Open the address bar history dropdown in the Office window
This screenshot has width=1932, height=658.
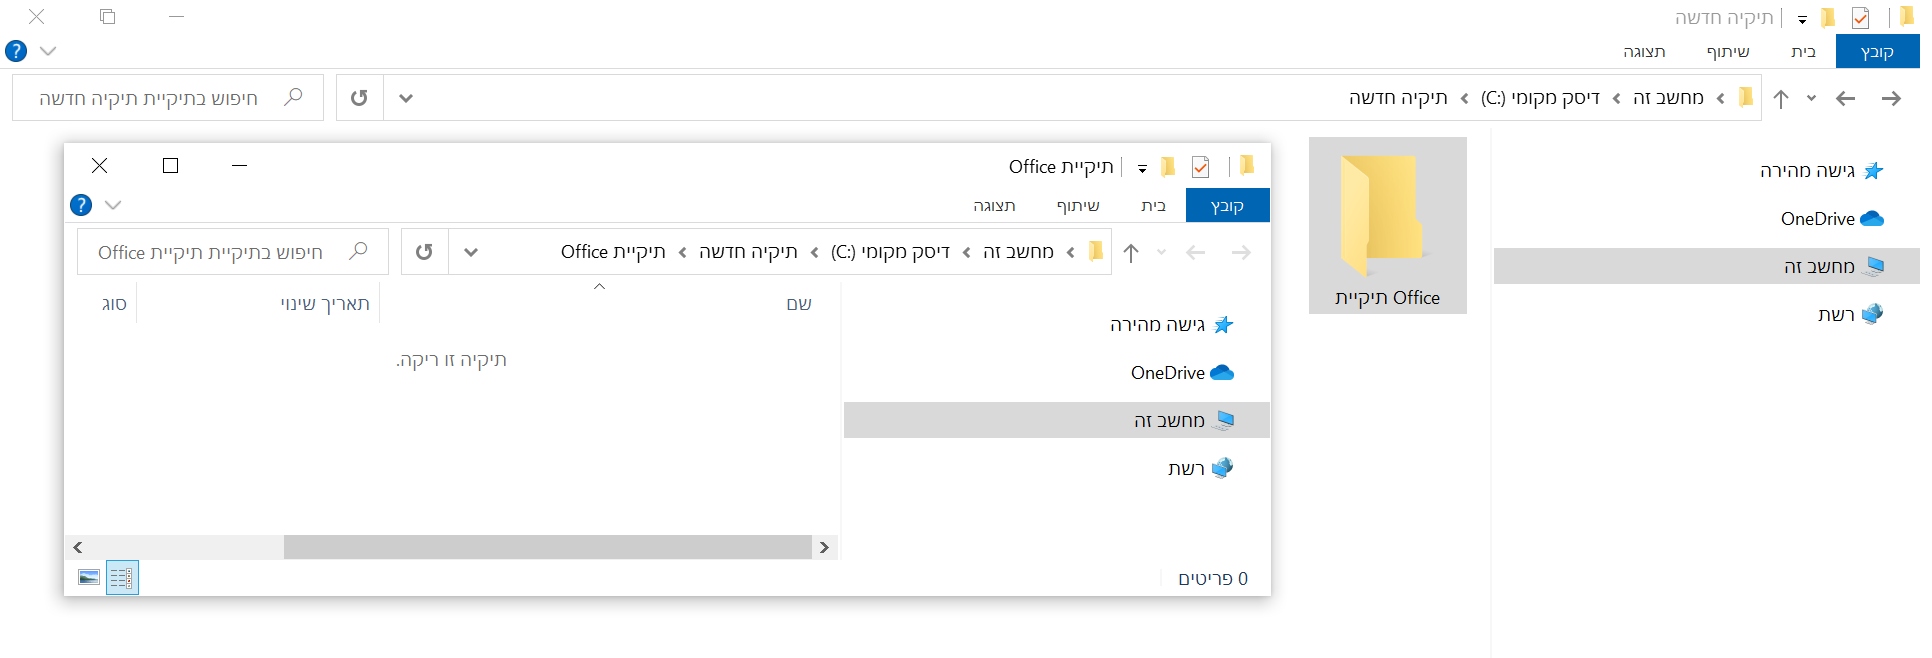[x=471, y=252]
